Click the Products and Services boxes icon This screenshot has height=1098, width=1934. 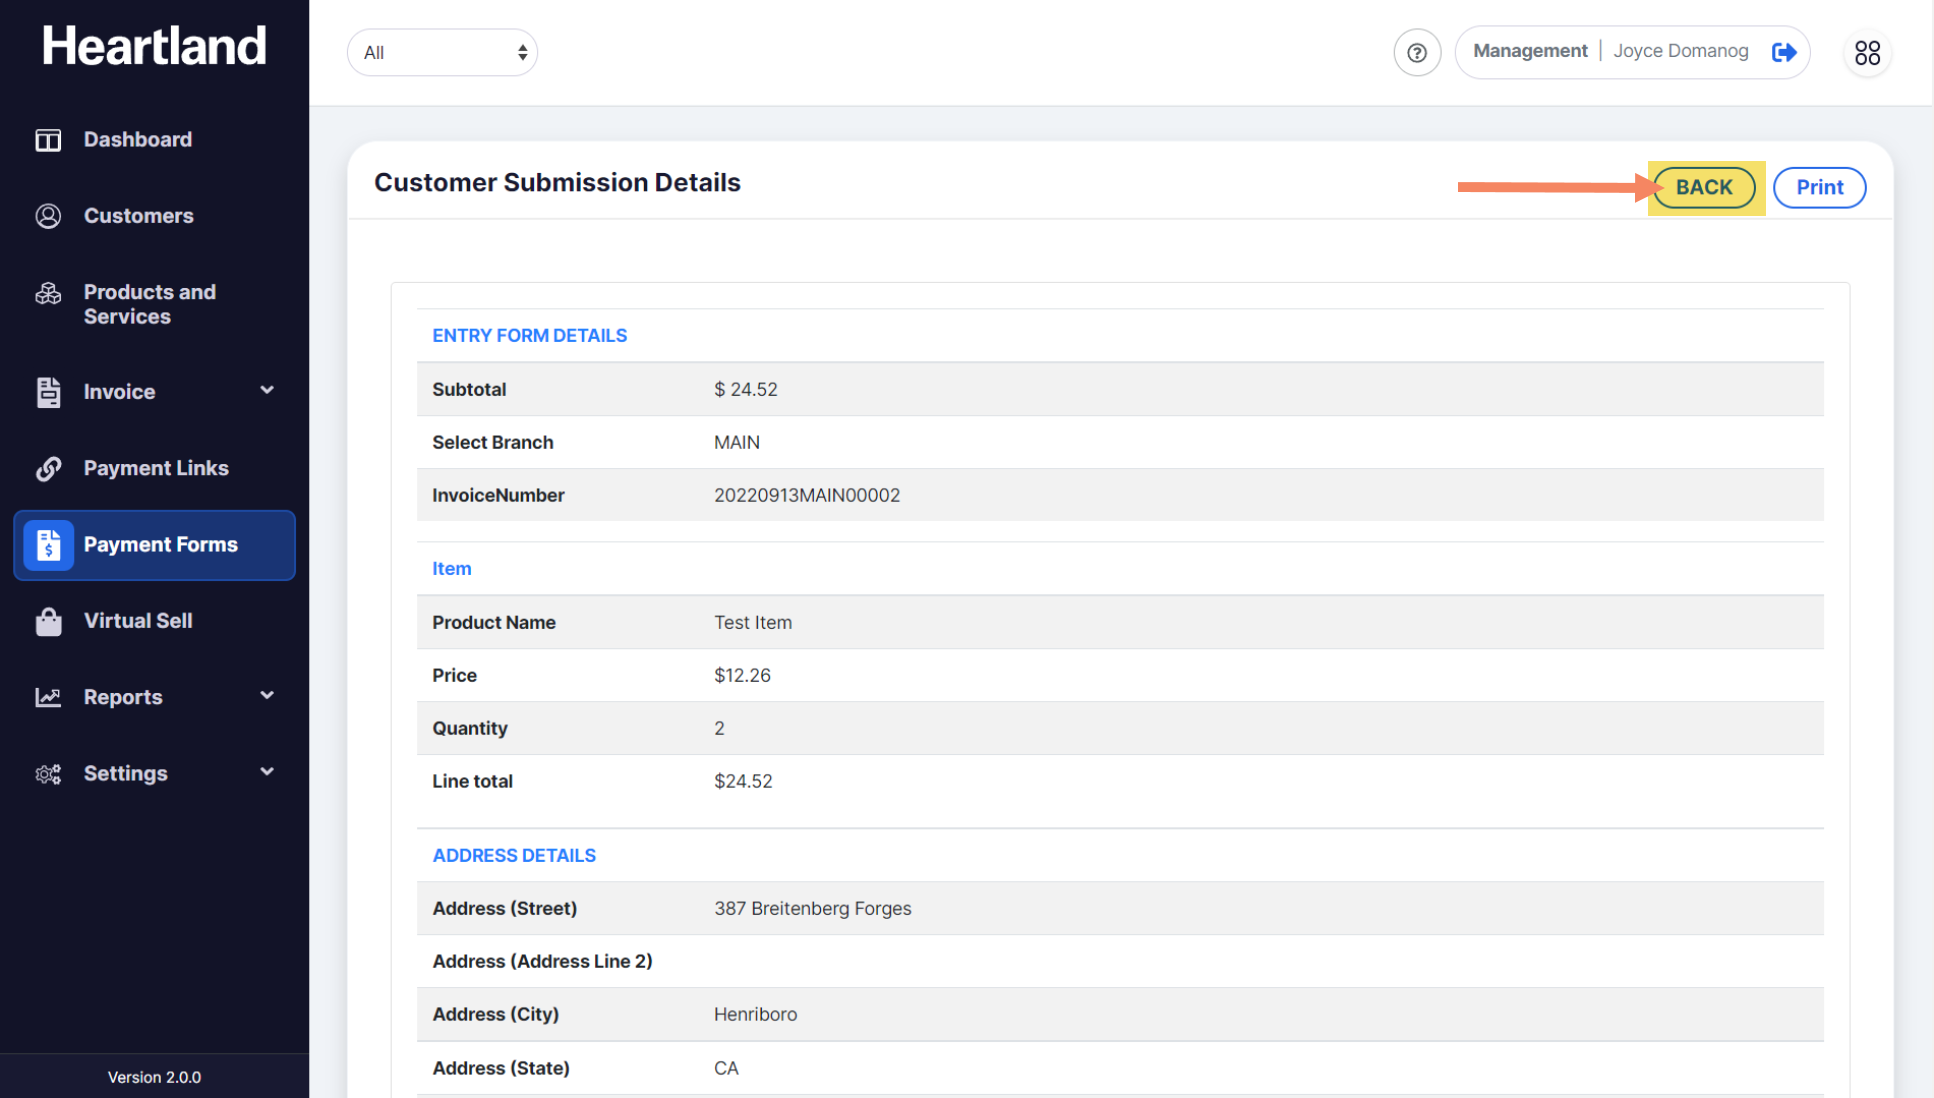[x=48, y=293]
